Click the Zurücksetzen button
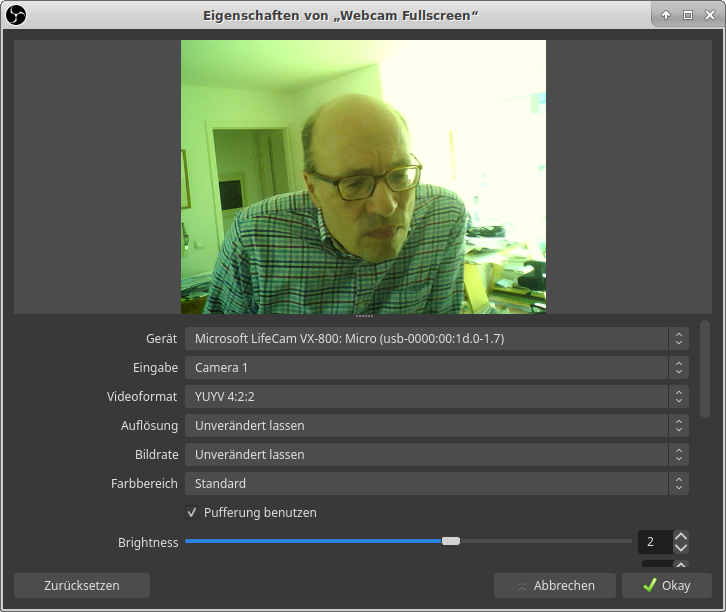The width and height of the screenshot is (726, 612). point(82,586)
